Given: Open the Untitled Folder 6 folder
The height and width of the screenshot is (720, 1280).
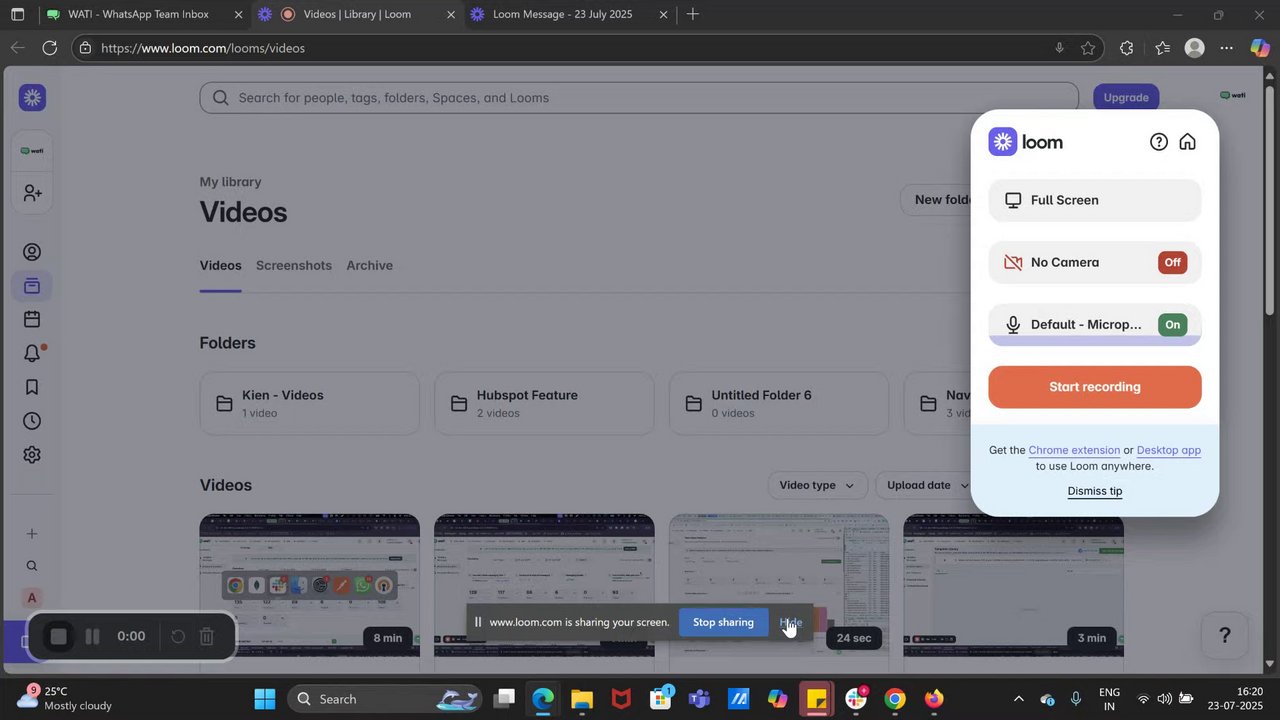Looking at the screenshot, I should click(x=779, y=403).
